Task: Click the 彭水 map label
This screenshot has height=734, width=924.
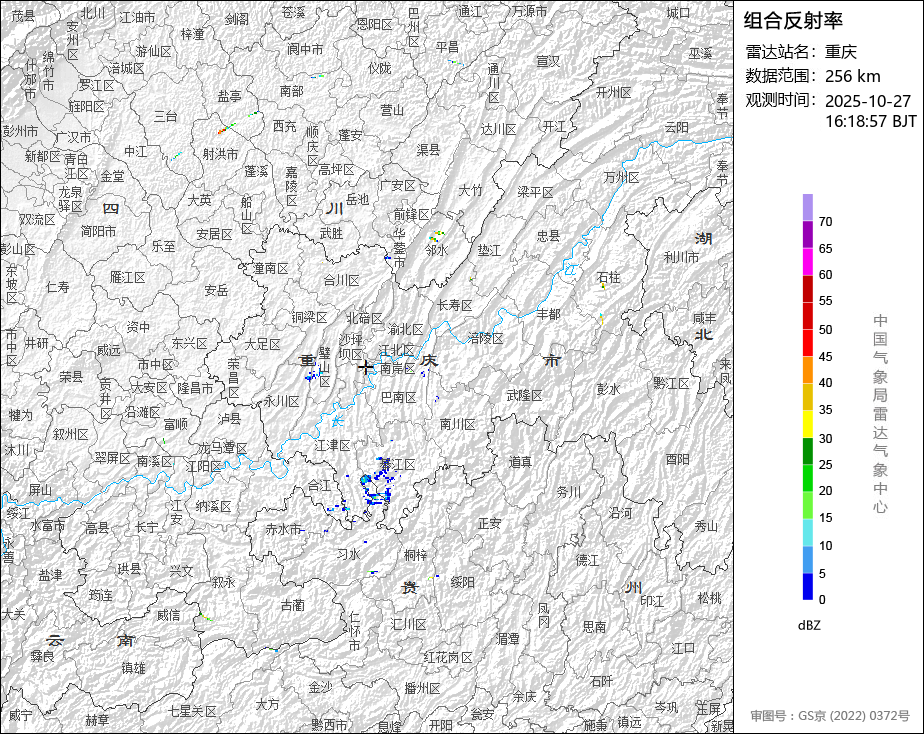Action: tap(608, 389)
